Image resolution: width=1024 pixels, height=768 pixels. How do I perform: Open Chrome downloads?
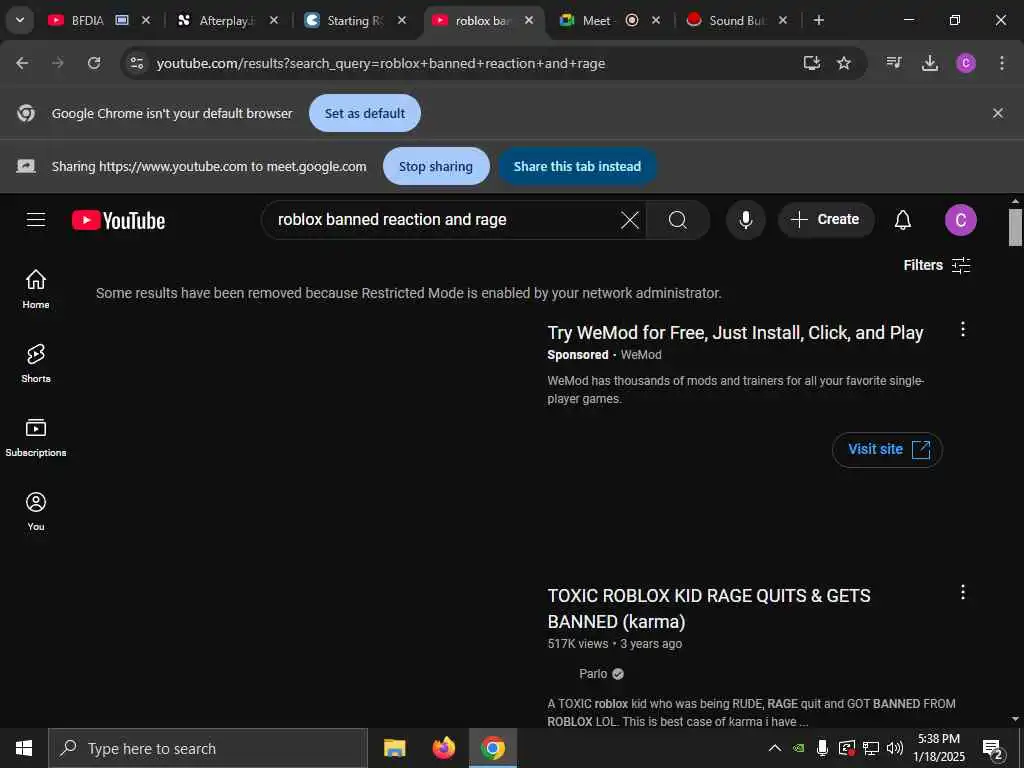[x=930, y=63]
